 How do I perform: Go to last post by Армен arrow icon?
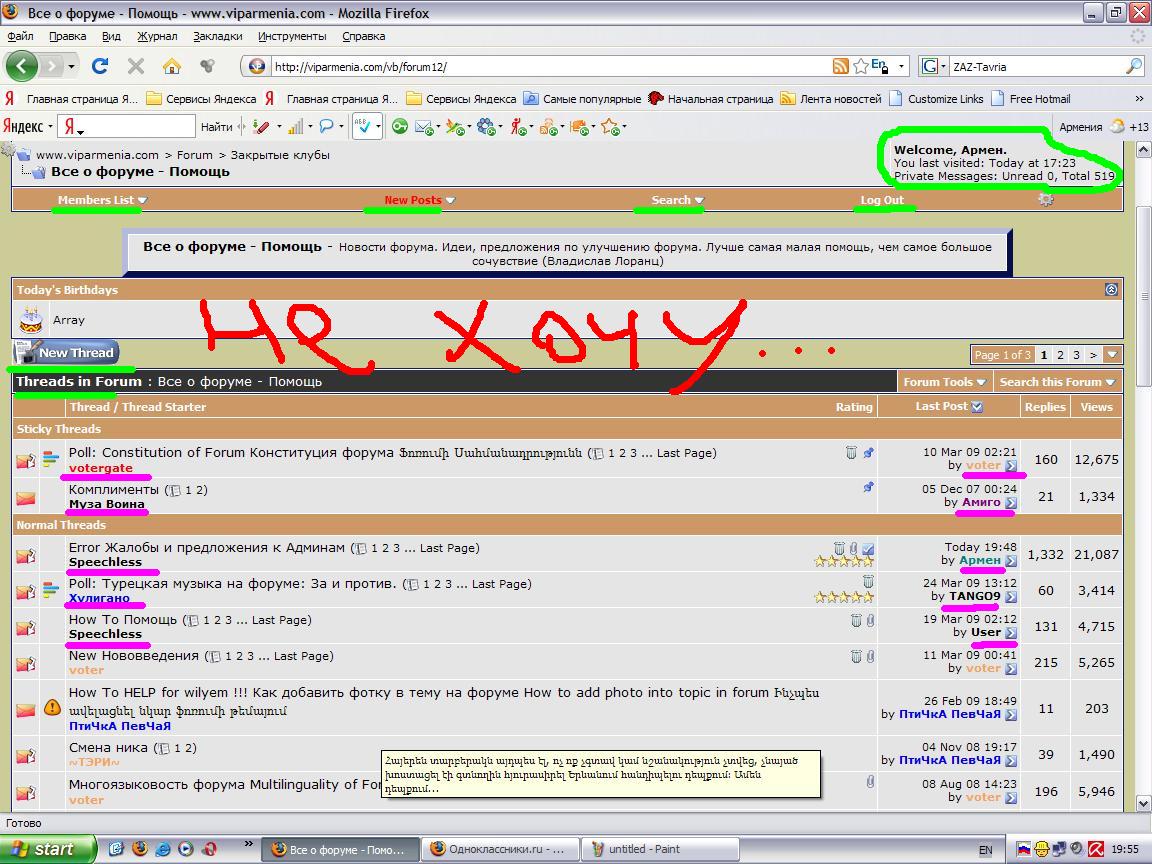click(1011, 561)
